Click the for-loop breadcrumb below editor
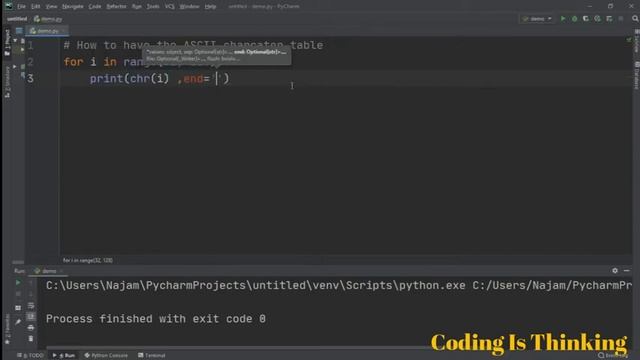Screen dimensions: 640x360 pos(88,260)
